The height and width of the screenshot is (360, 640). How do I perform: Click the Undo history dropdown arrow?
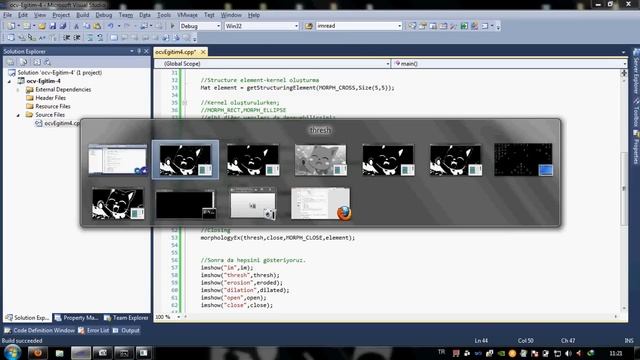pyautogui.click(x=119, y=26)
